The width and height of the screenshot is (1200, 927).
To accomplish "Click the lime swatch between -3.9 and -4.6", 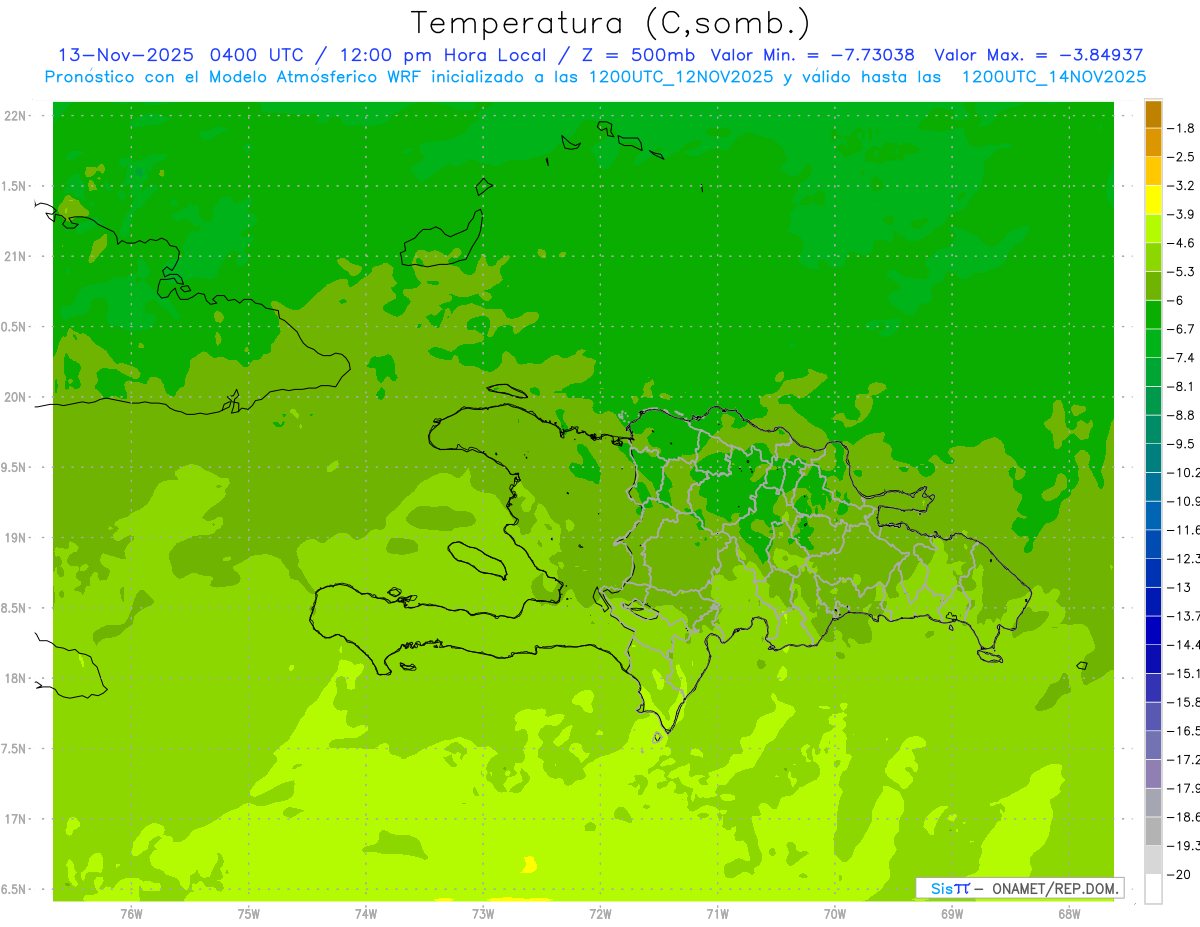I will 1153,228.
